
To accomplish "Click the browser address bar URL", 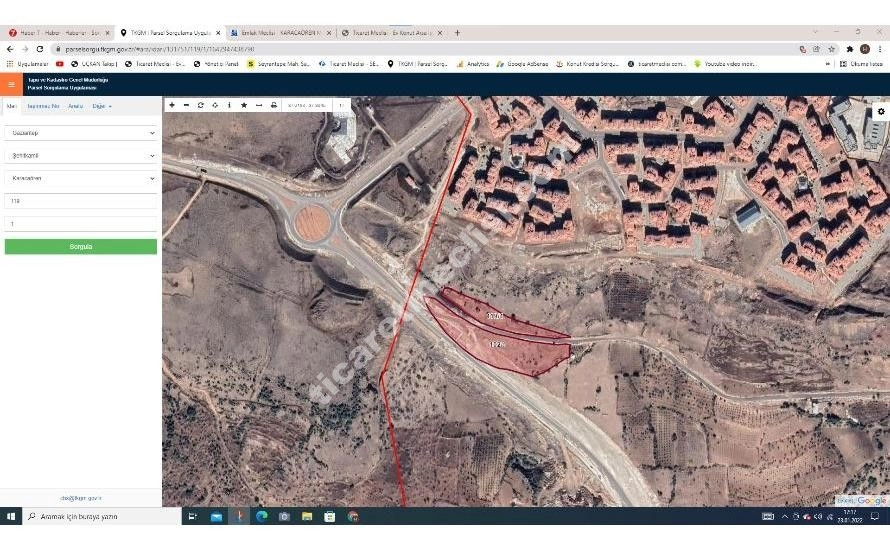I will pos(159,49).
